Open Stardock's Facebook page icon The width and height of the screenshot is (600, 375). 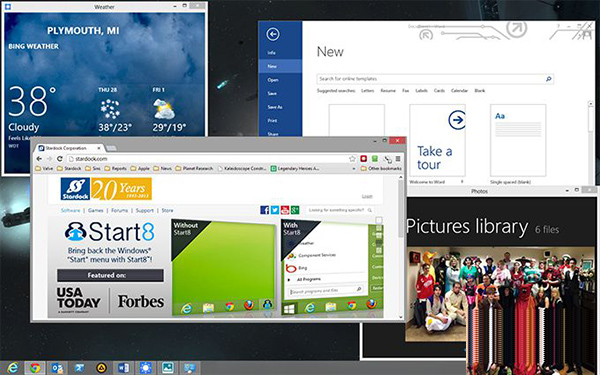(264, 210)
